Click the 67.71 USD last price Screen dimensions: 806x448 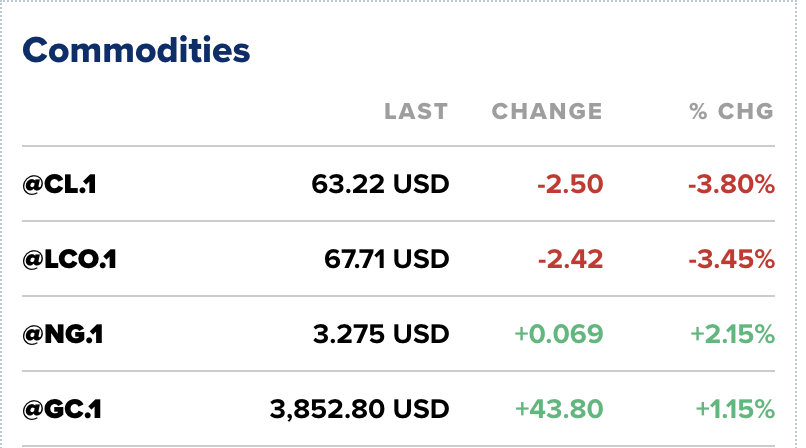[386, 259]
